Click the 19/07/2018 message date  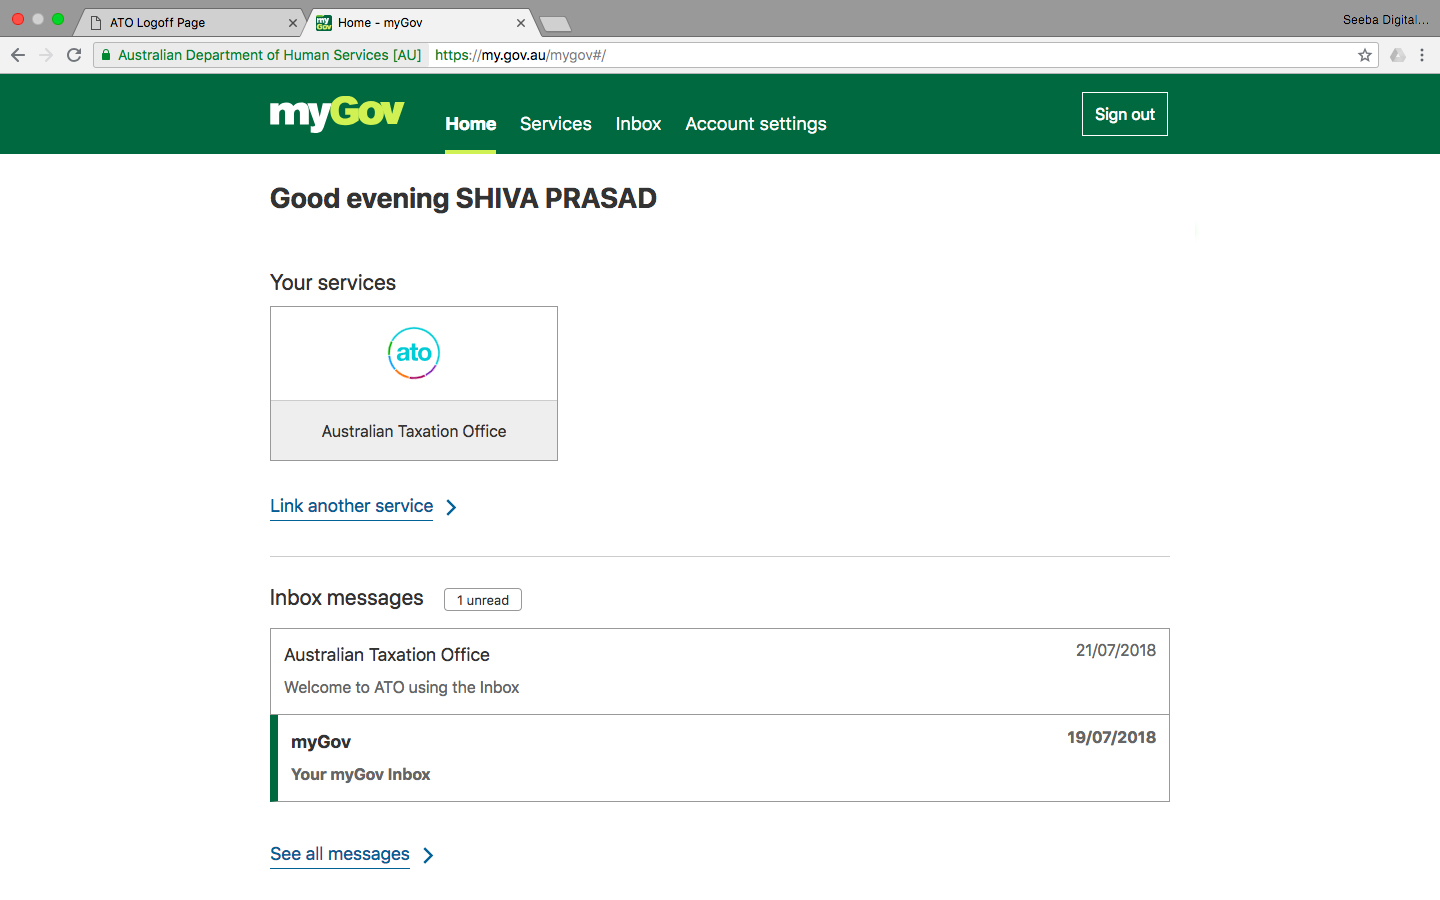[x=1112, y=737]
